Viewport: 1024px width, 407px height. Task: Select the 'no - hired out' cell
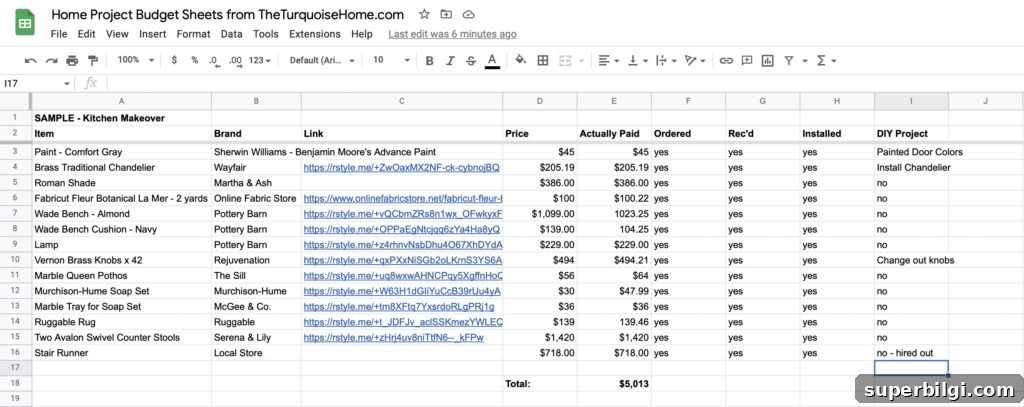(911, 353)
